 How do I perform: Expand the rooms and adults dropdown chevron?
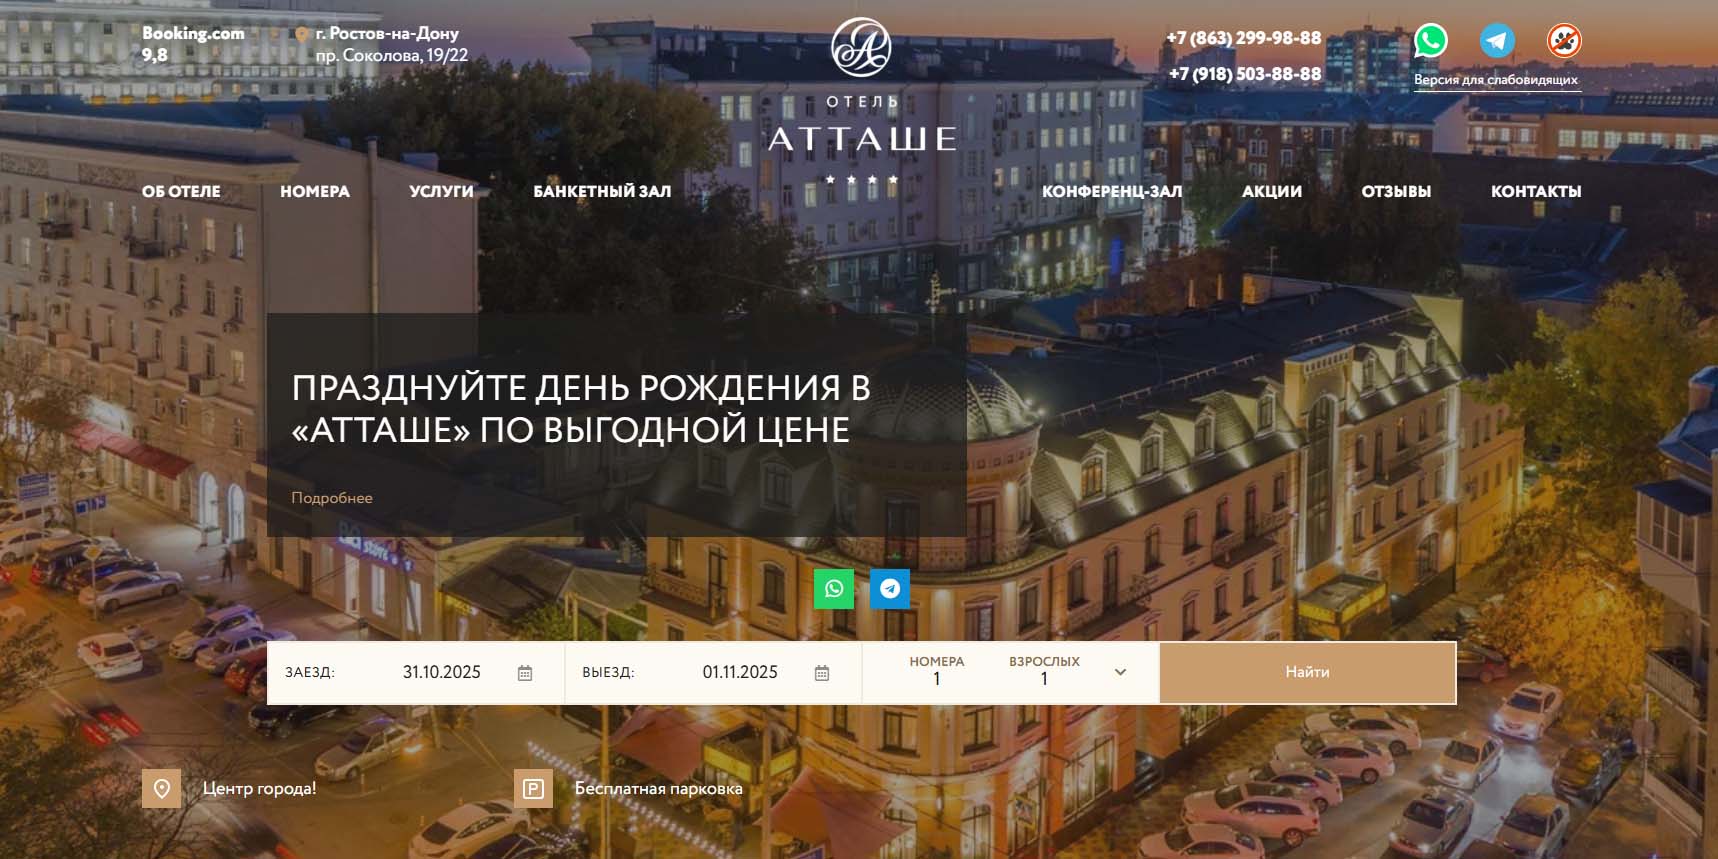(1120, 672)
